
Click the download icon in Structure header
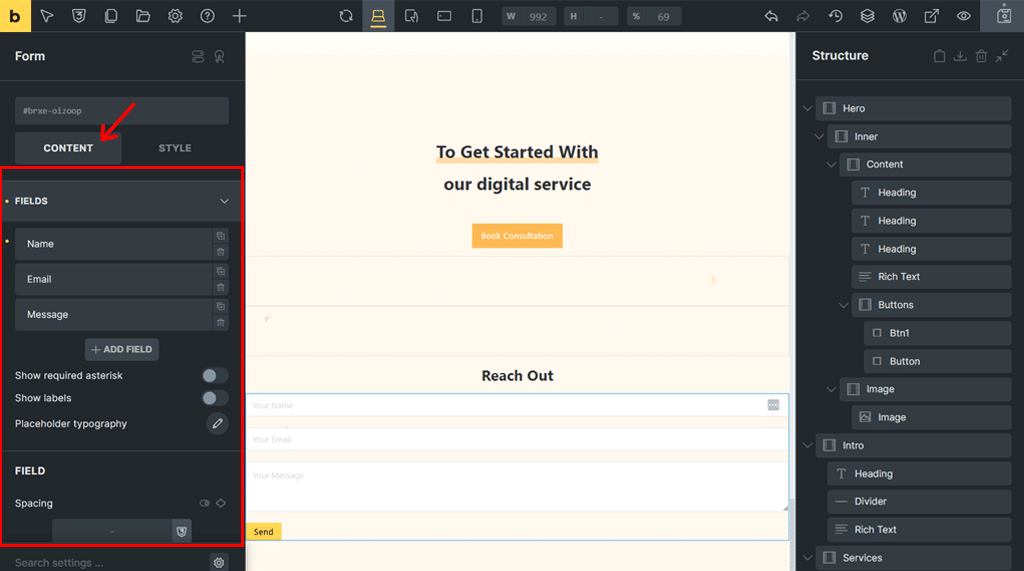point(960,56)
